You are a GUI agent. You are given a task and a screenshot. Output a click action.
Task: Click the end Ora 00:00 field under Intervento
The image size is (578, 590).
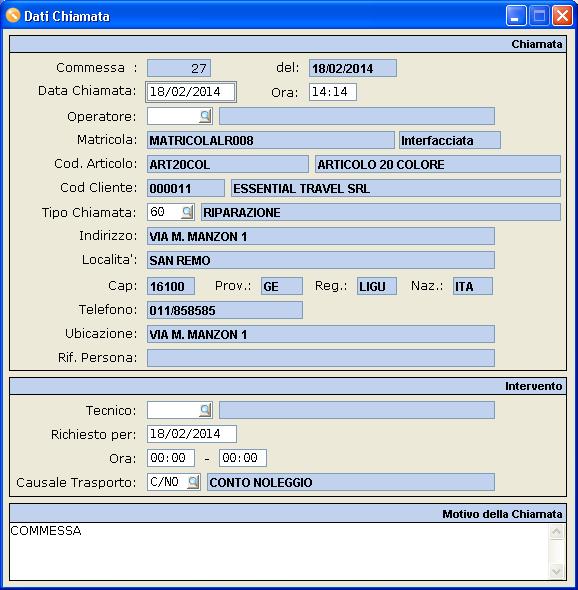point(243,458)
